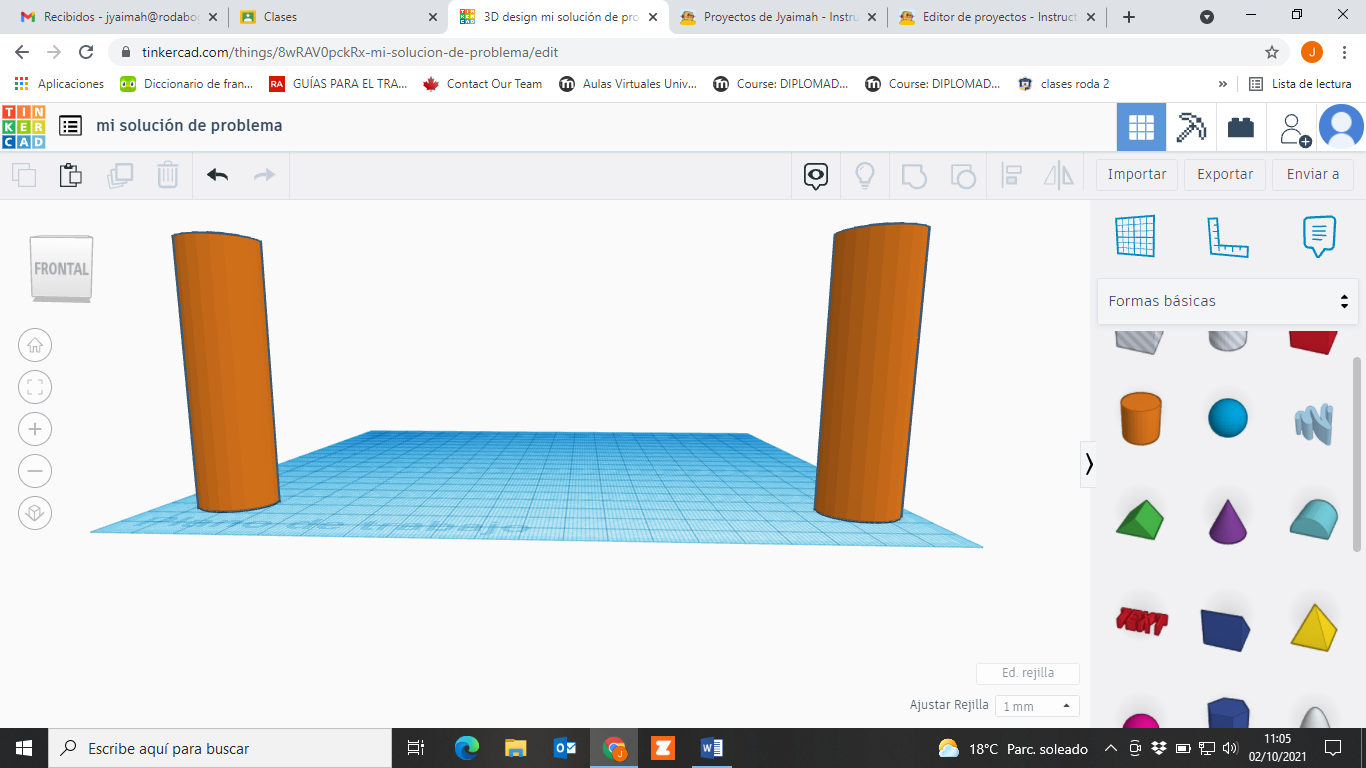Click the Ed. rejilla button
The height and width of the screenshot is (768, 1366).
point(1028,673)
